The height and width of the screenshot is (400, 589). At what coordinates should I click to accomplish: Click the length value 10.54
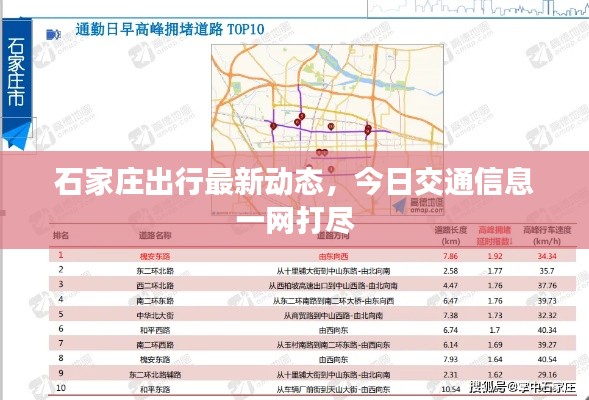450,389
